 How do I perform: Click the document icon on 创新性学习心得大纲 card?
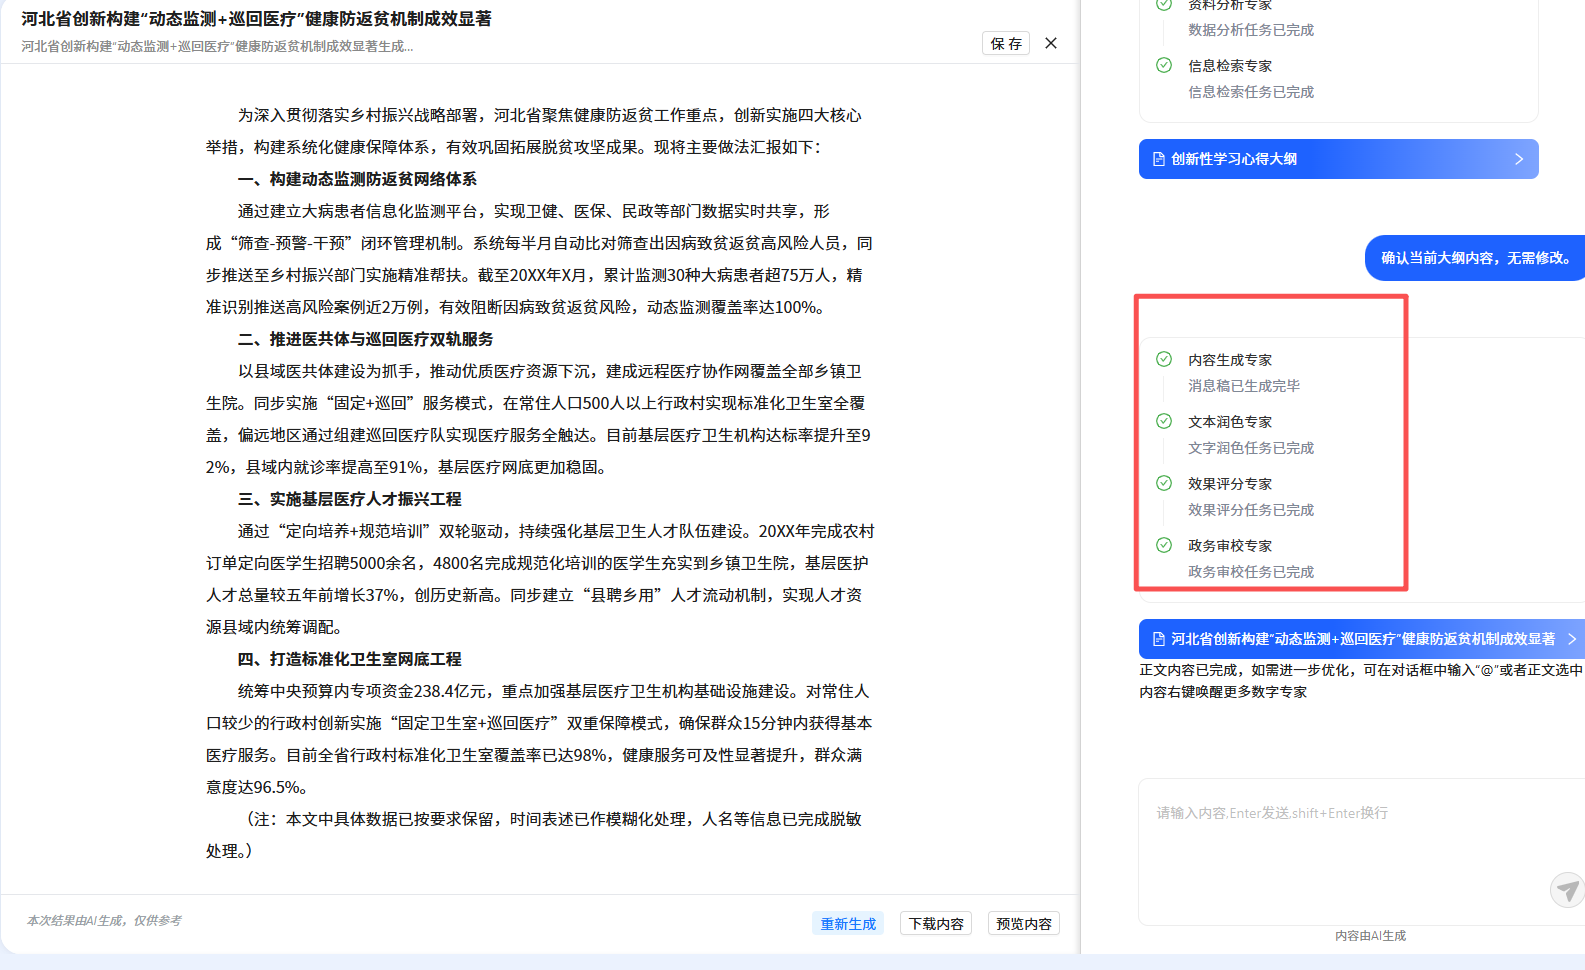coord(1159,159)
